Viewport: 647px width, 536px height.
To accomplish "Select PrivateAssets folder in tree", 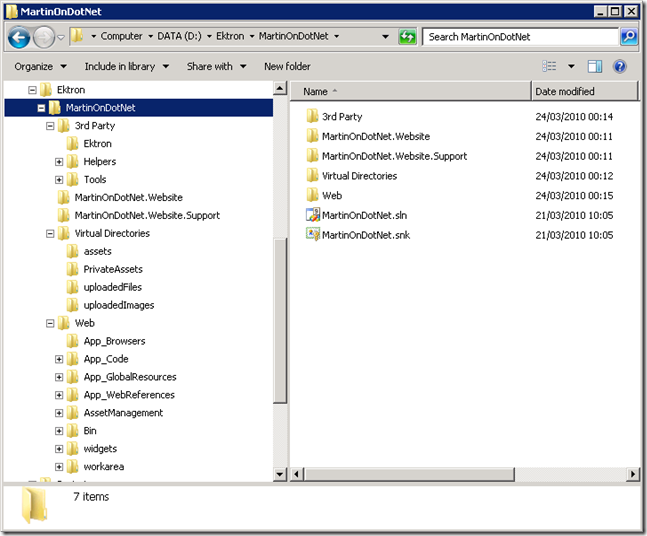I will tap(104, 269).
